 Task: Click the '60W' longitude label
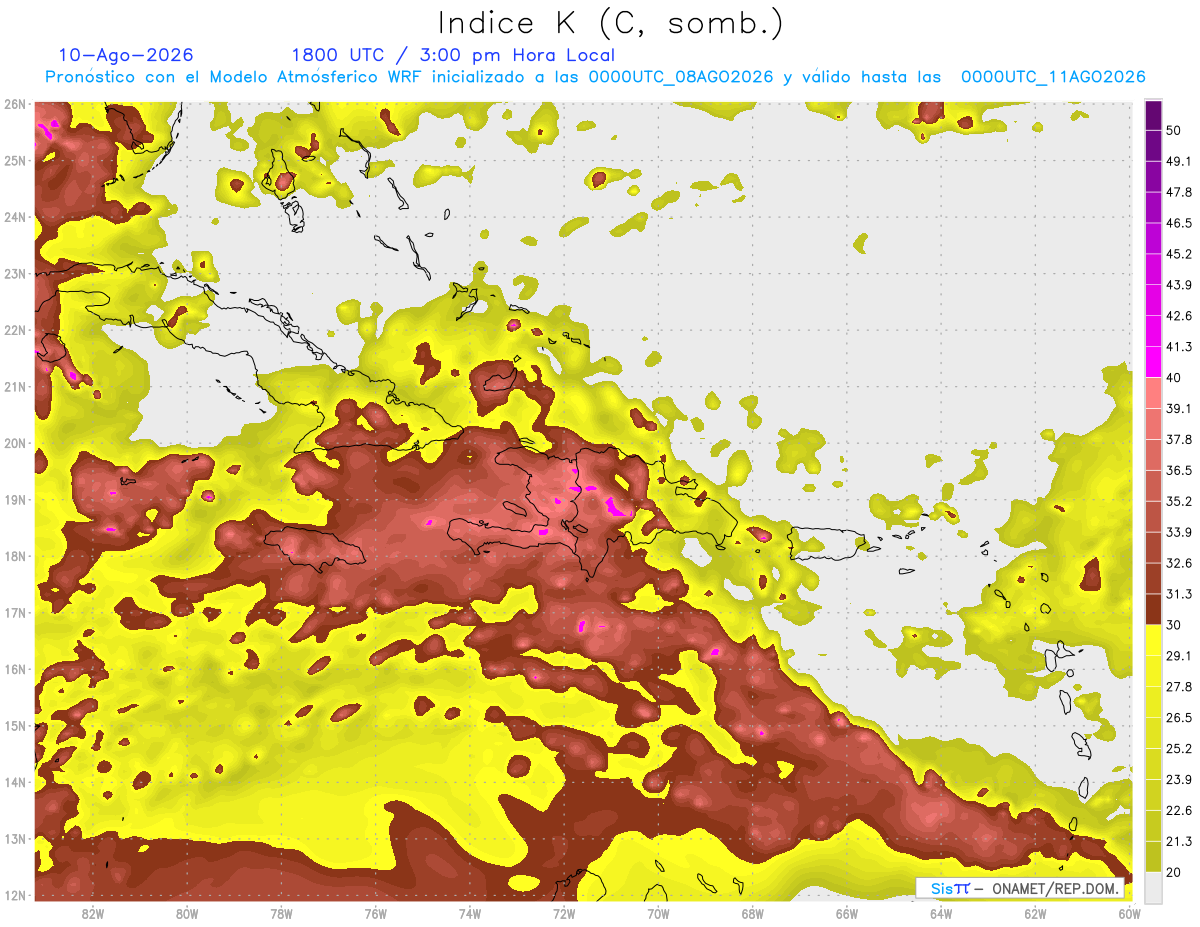1129,913
